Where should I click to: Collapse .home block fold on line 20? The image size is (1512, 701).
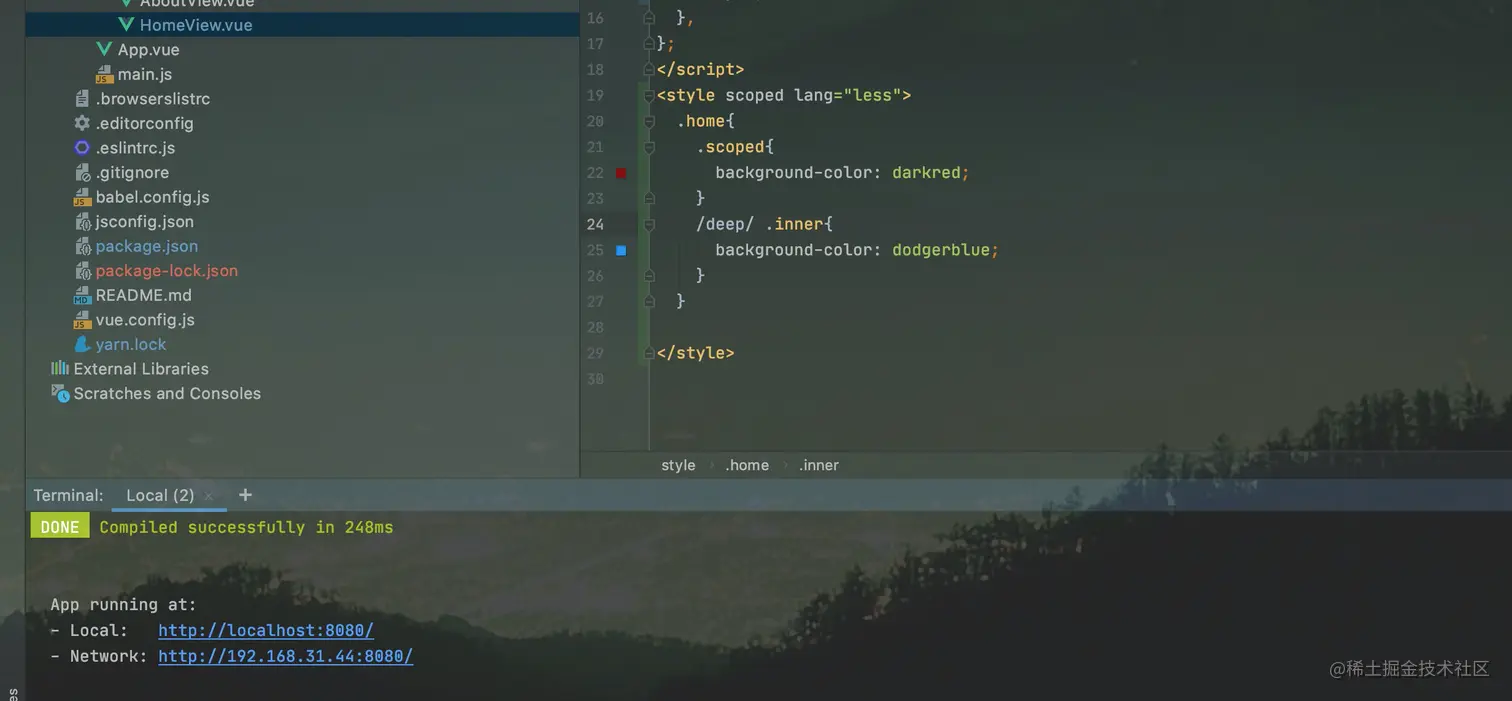tap(649, 121)
